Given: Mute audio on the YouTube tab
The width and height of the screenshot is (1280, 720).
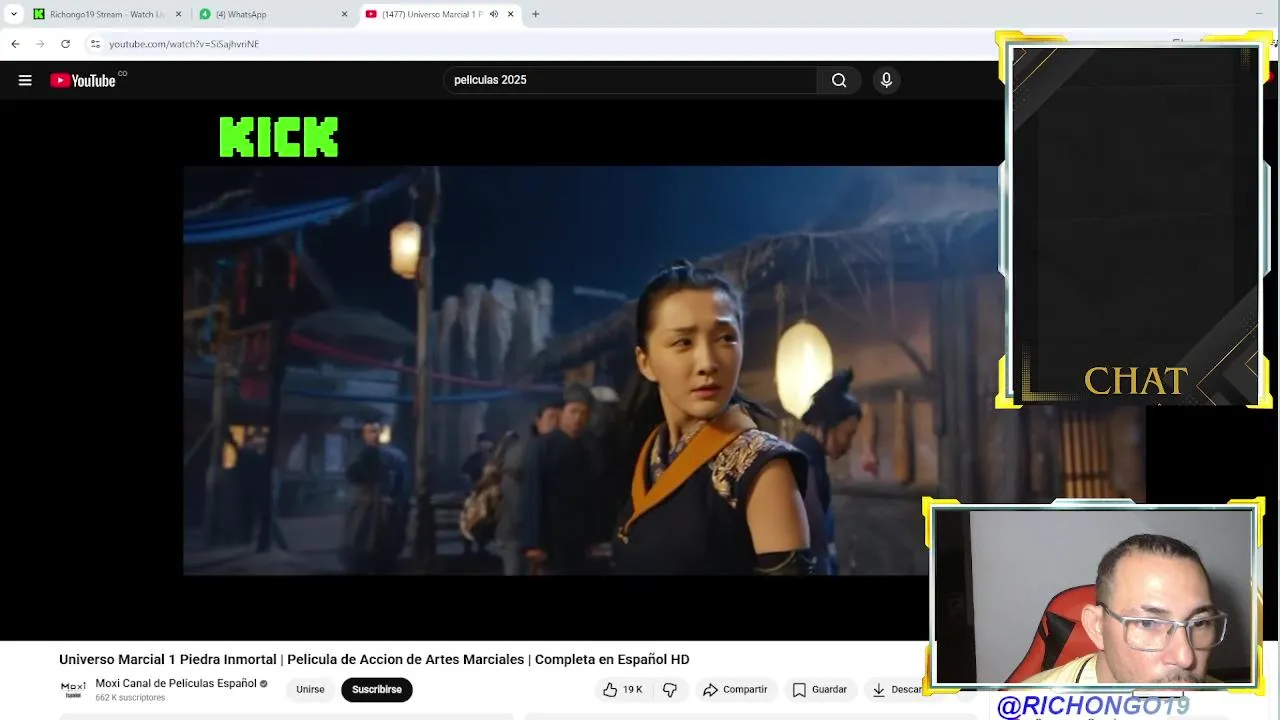Looking at the screenshot, I should point(494,14).
